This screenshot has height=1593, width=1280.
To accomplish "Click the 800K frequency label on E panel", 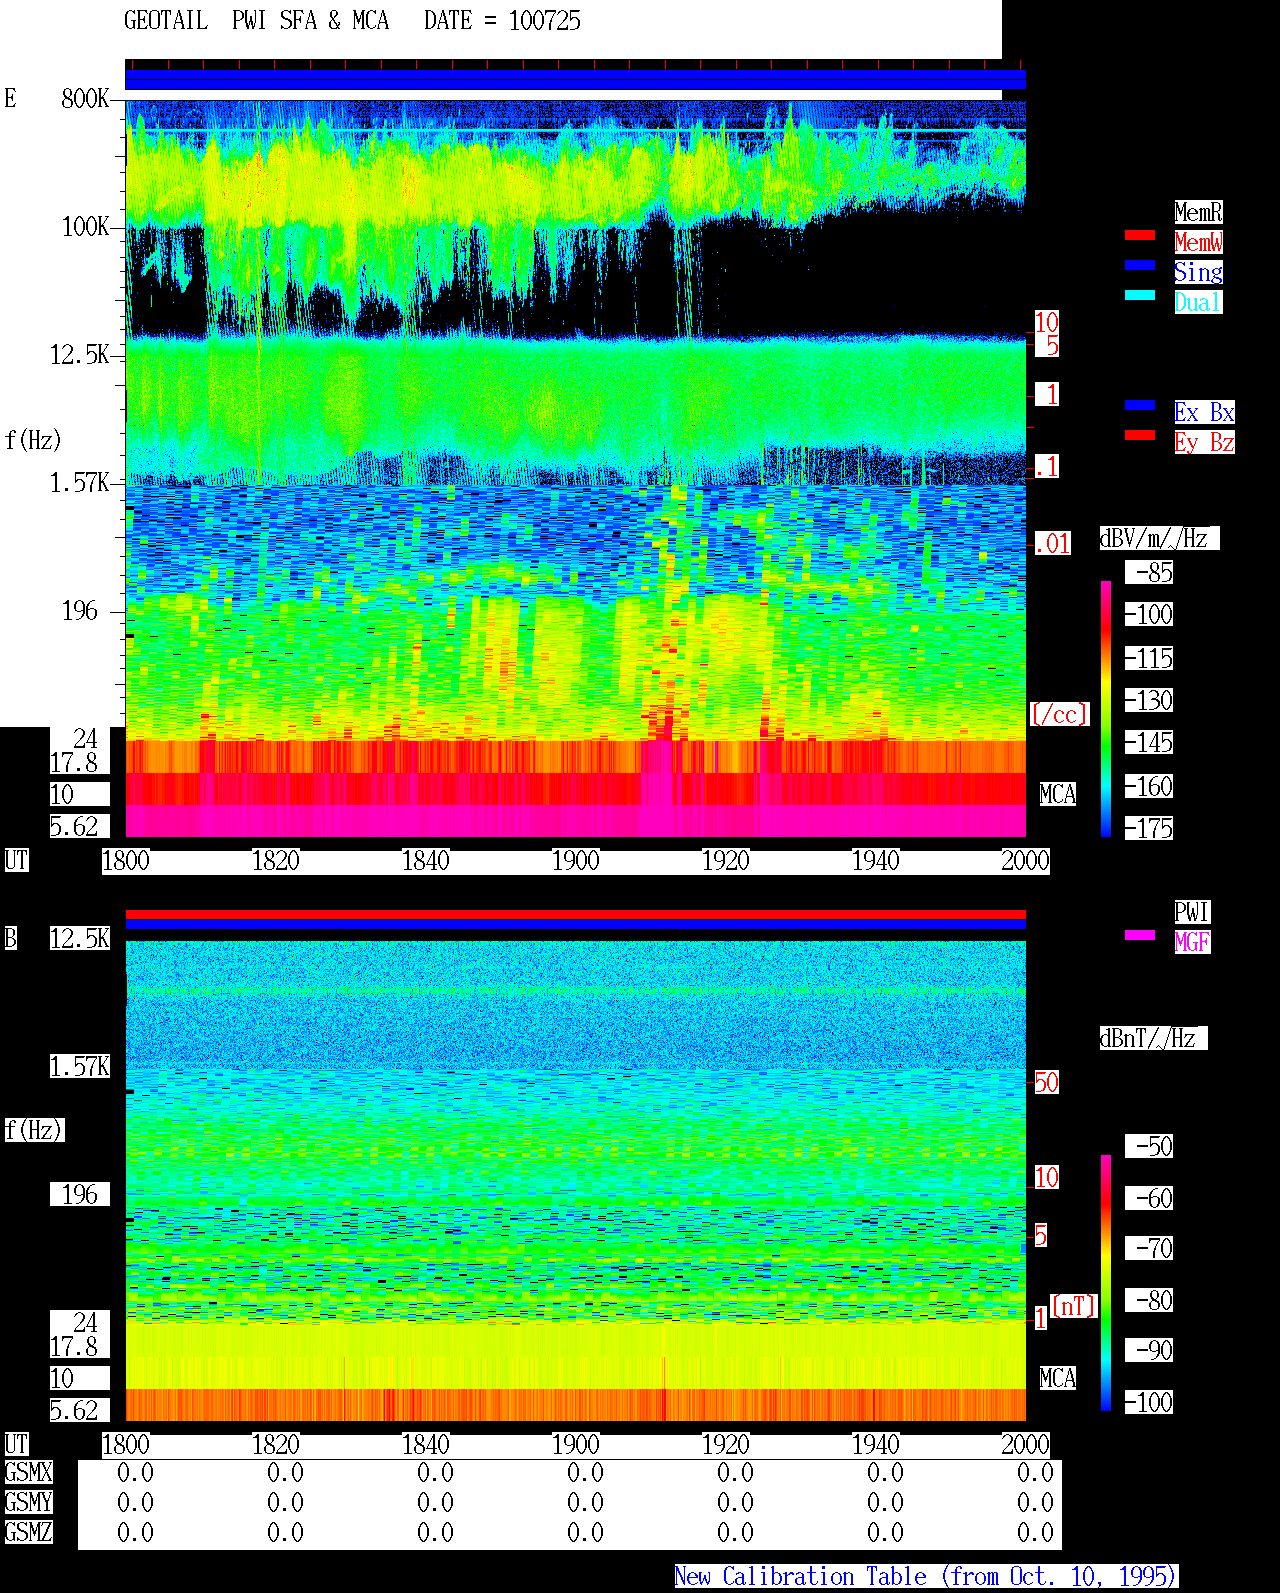I will [x=85, y=98].
